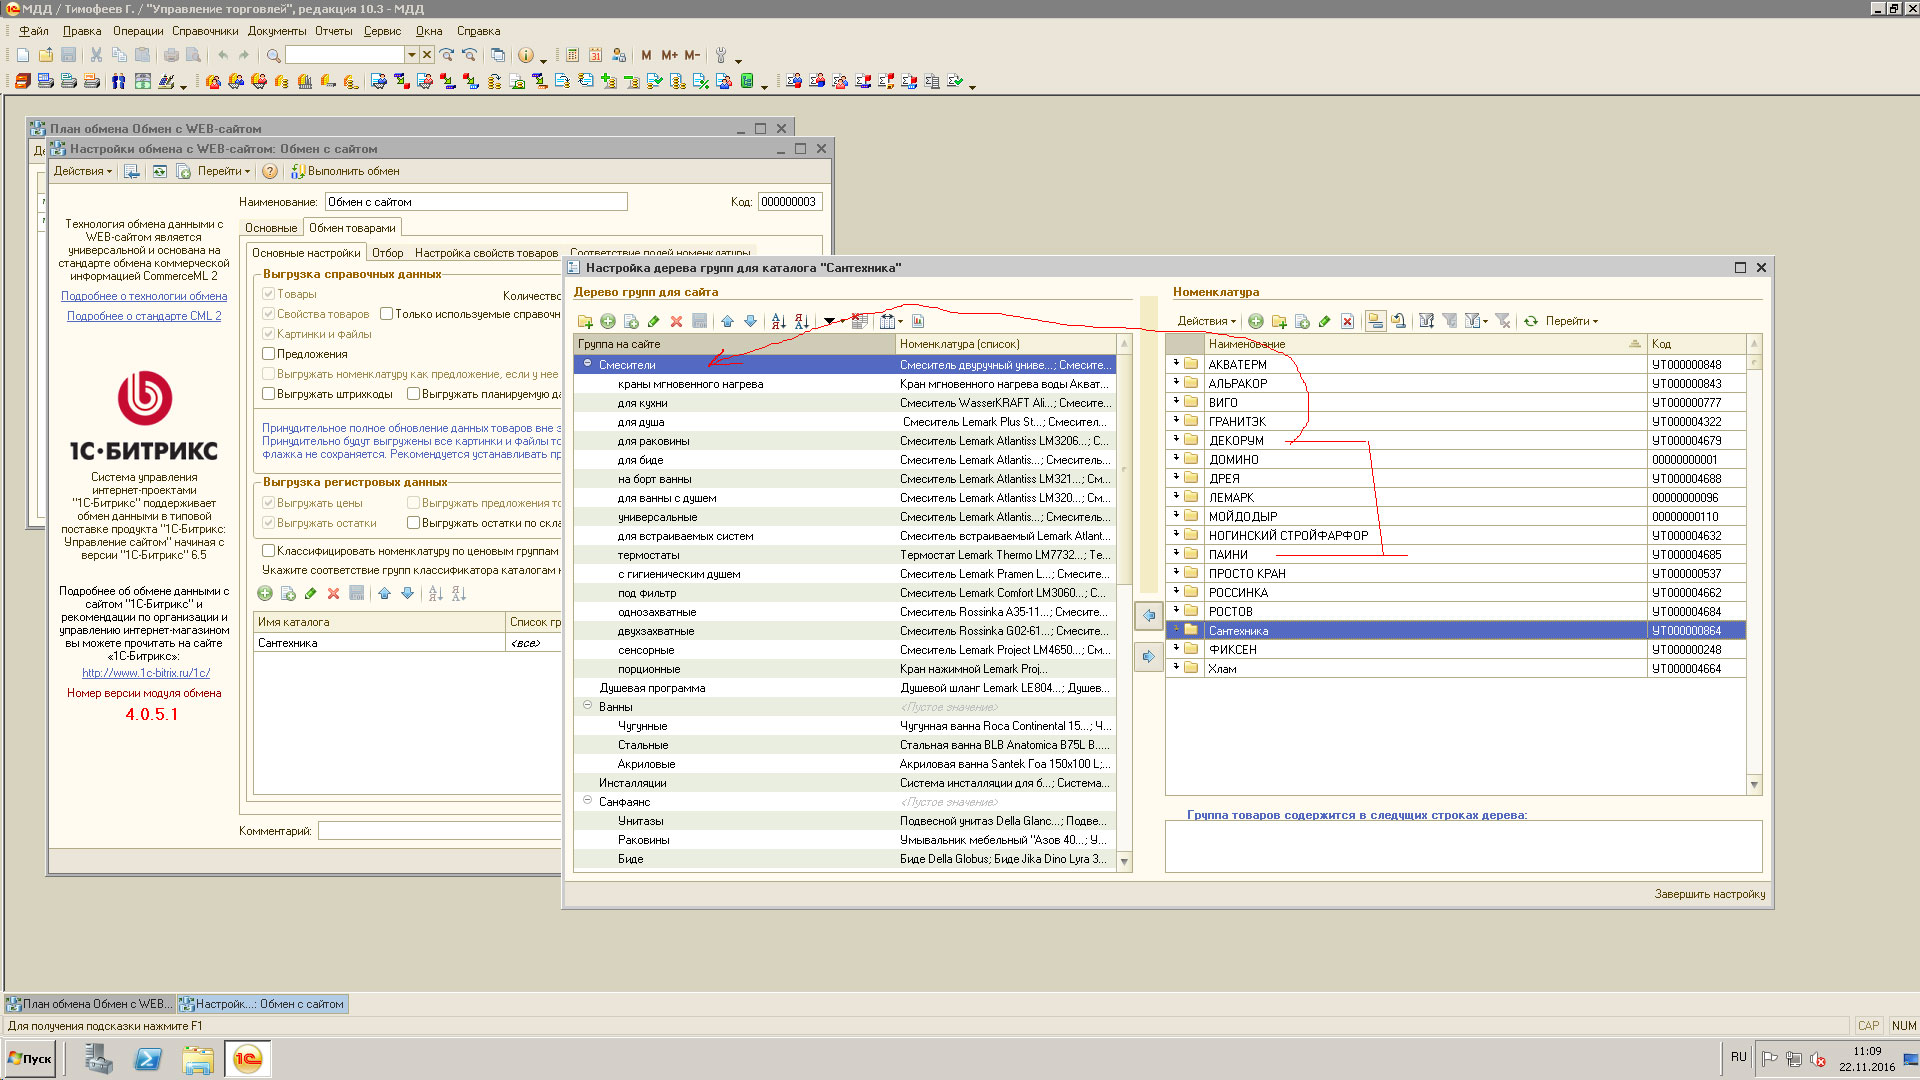Enable the Предложения checkbox
The image size is (1920, 1080).
268,354
